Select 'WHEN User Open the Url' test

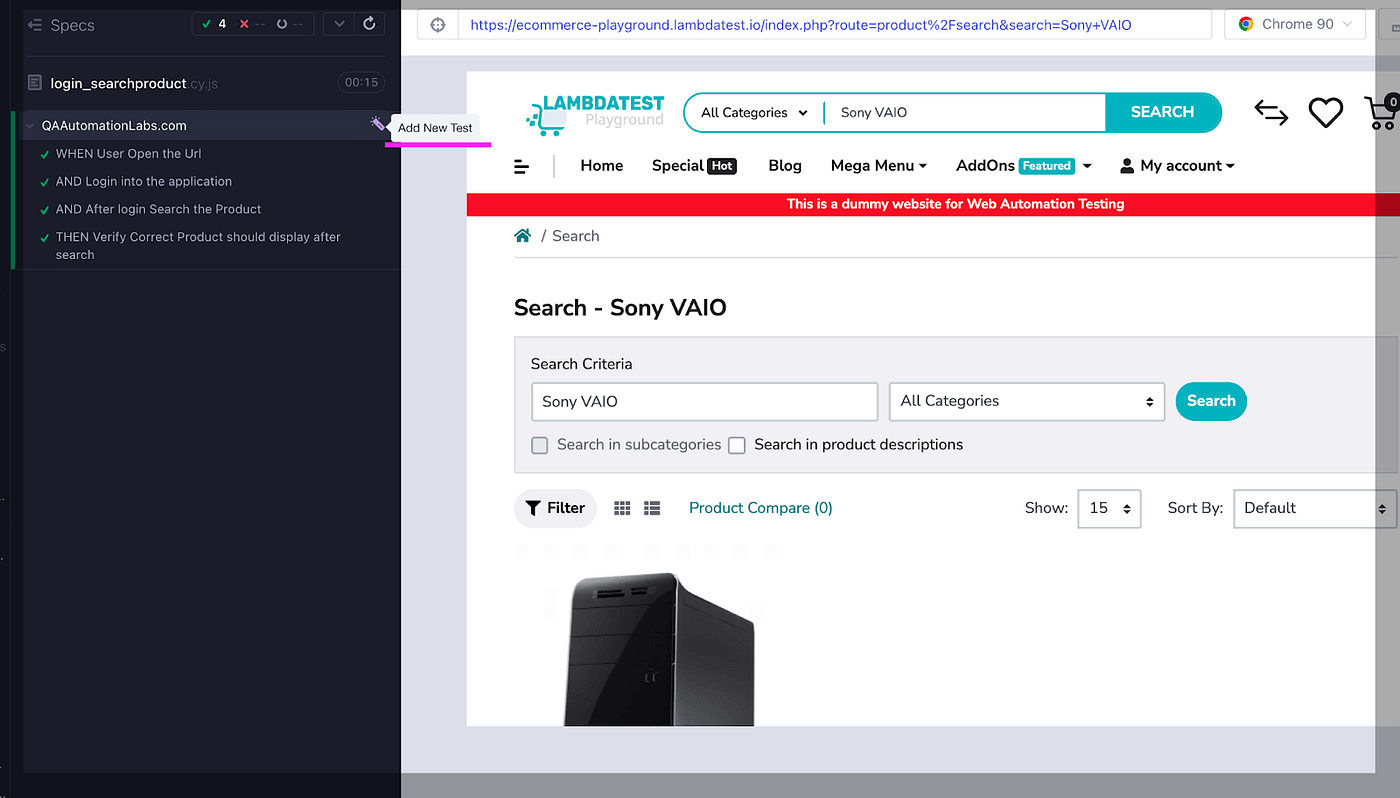pyautogui.click(x=128, y=154)
